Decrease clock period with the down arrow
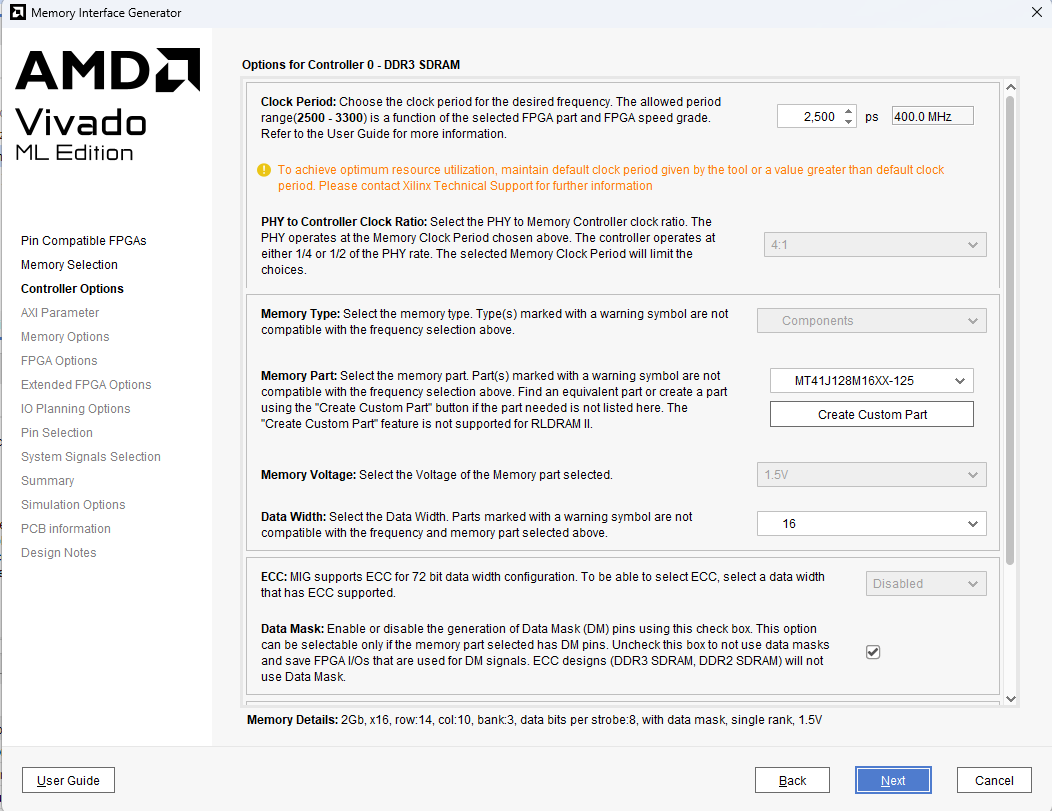The width and height of the screenshot is (1052, 811). coord(849,121)
